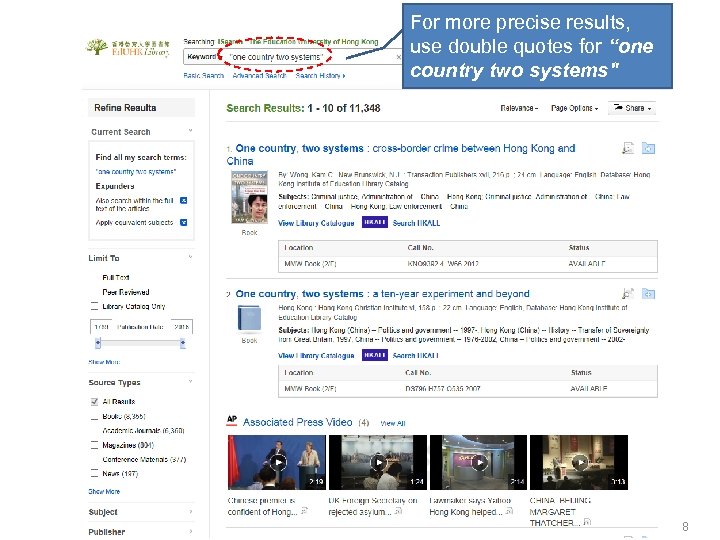
Task: Click call number KNQ9382.4 cell
Action: tap(443, 264)
